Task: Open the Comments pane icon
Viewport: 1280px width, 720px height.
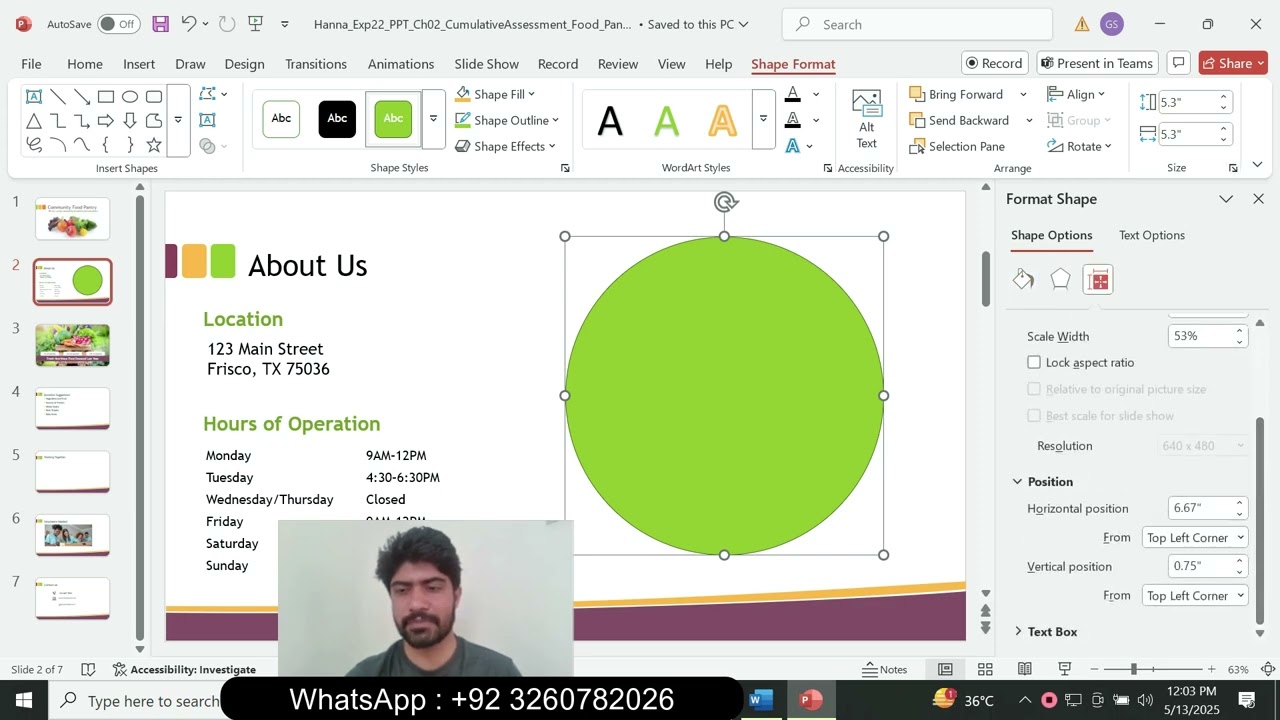Action: (x=1178, y=63)
